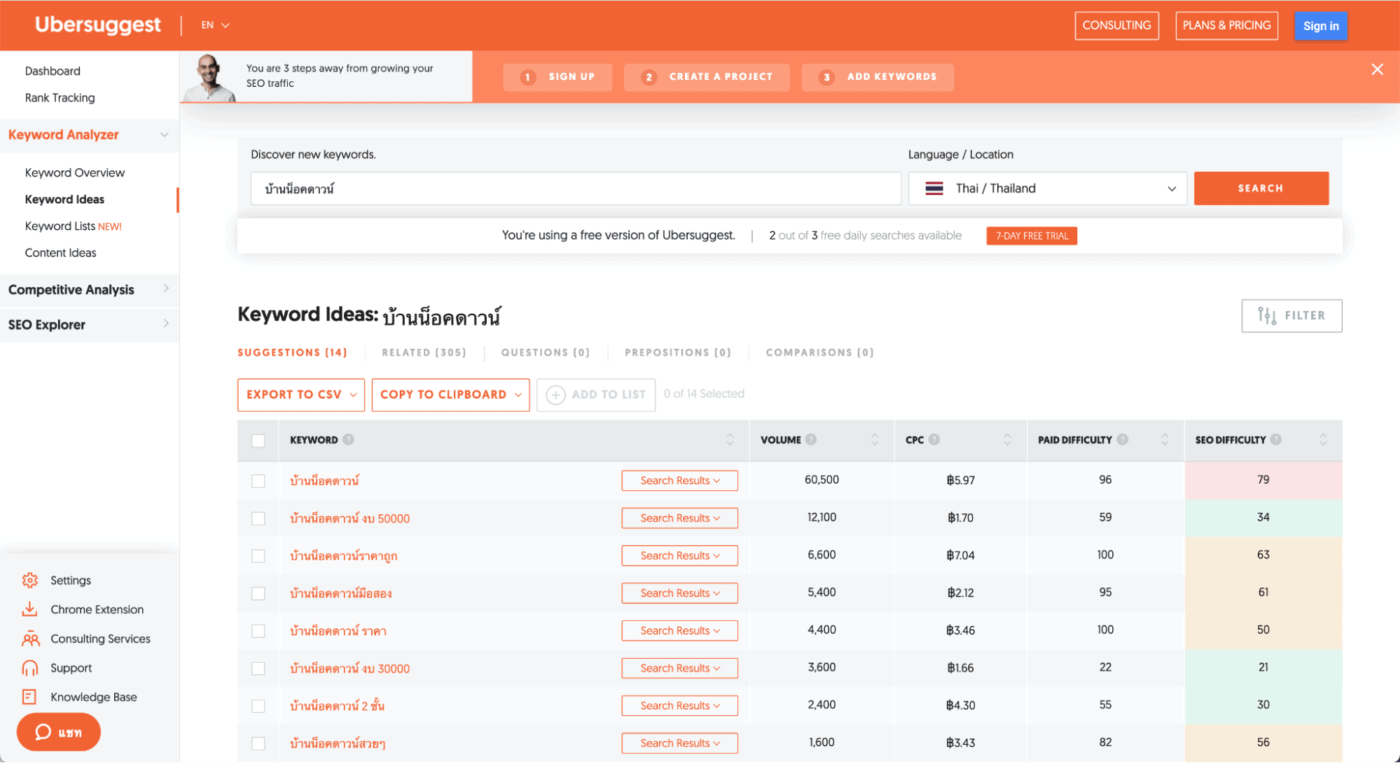This screenshot has width=1400, height=763.
Task: Click the info icon next to VOLUME header
Action: pyautogui.click(x=811, y=440)
